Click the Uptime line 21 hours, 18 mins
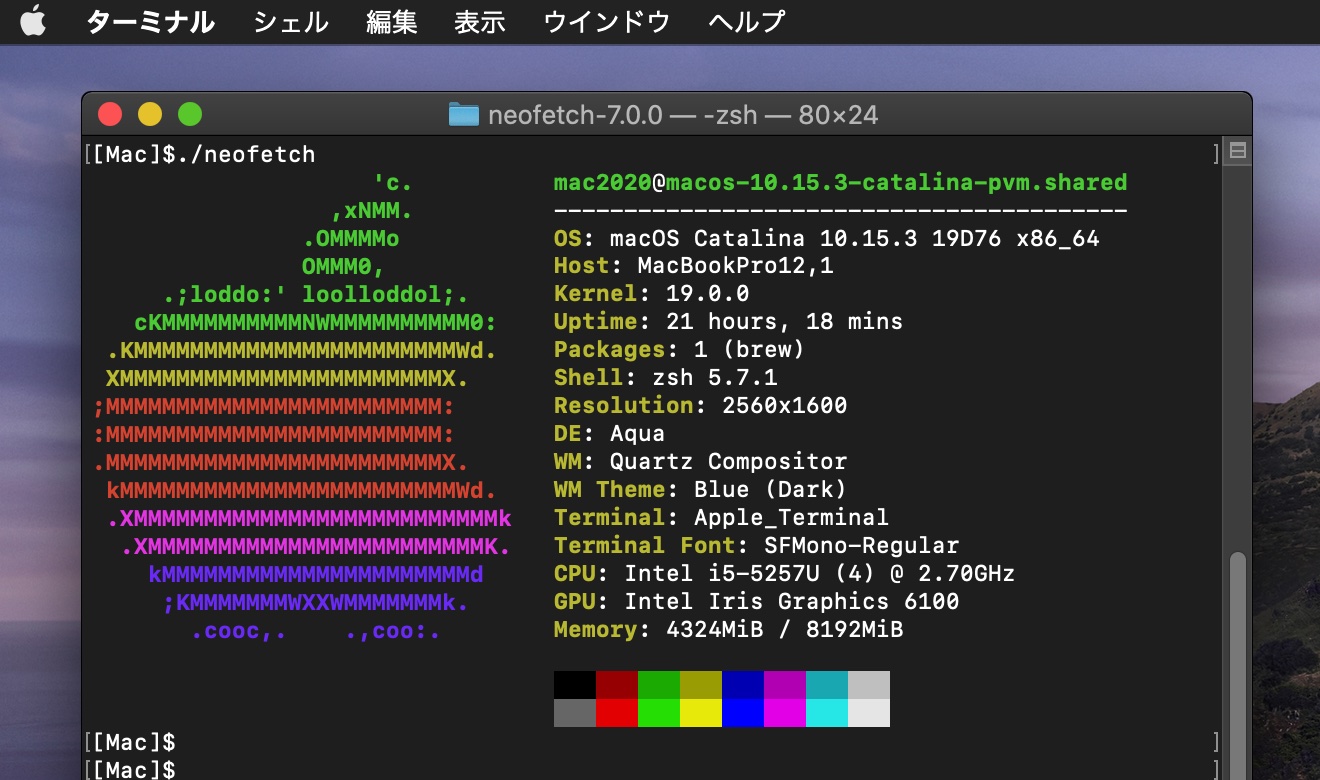 tap(728, 323)
